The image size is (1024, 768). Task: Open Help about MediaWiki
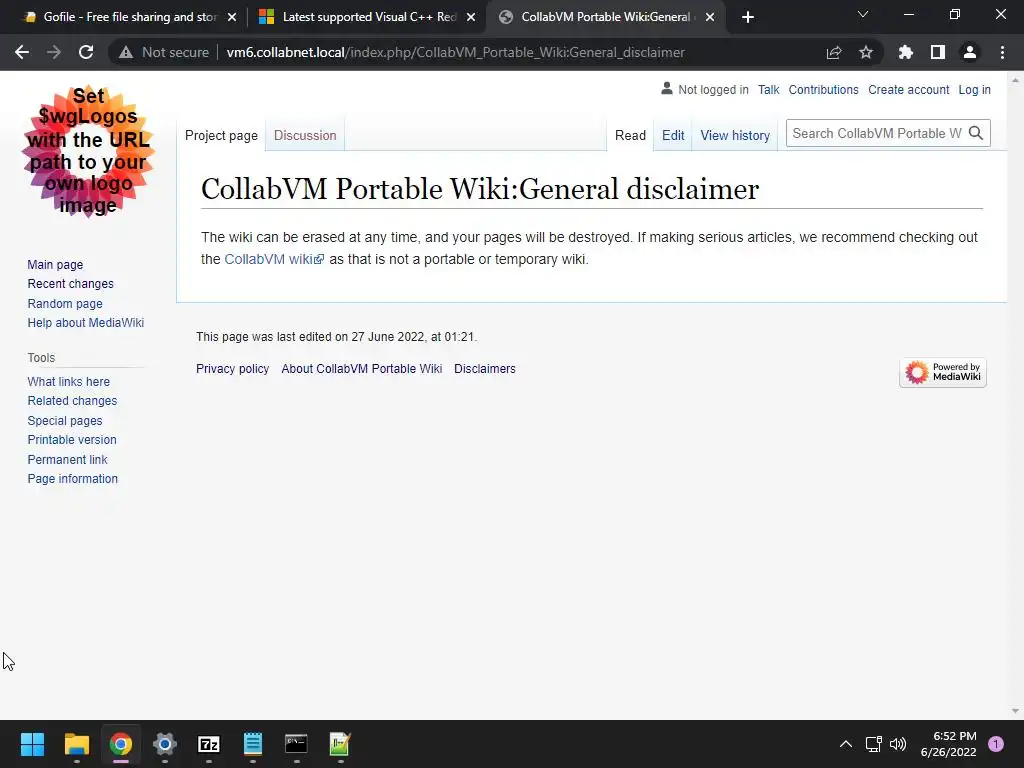86,323
